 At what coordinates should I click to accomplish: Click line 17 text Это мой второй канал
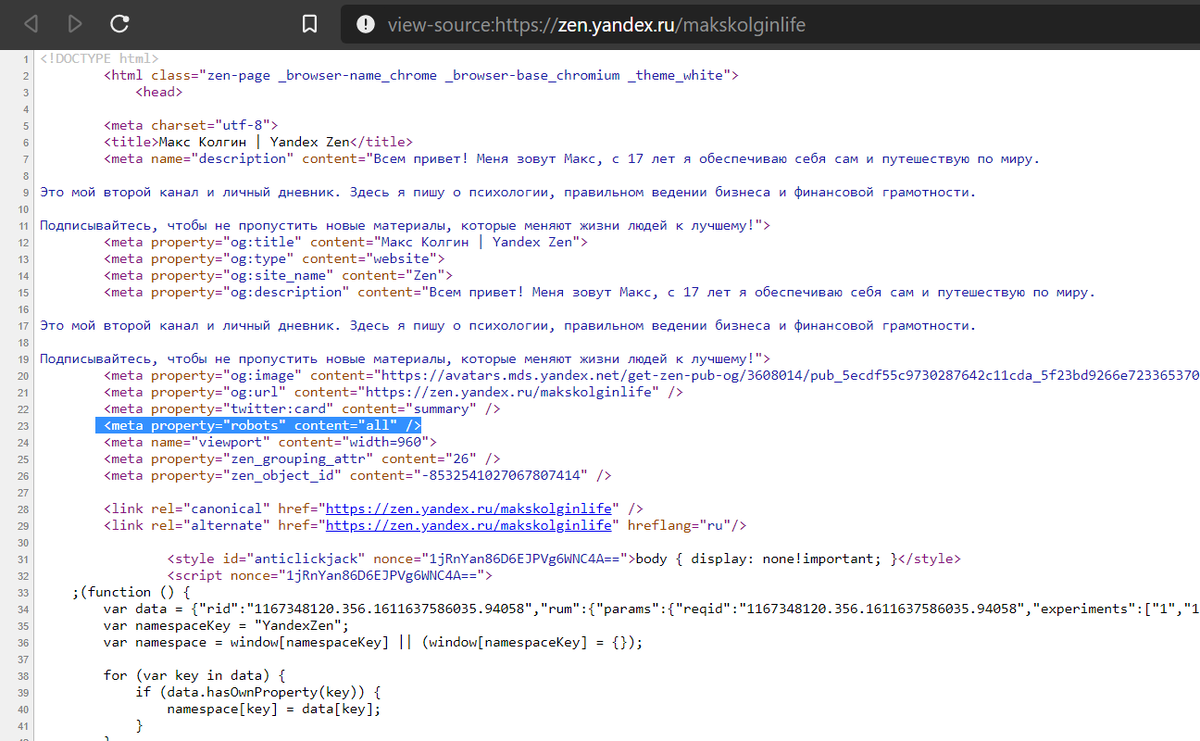tap(508, 325)
